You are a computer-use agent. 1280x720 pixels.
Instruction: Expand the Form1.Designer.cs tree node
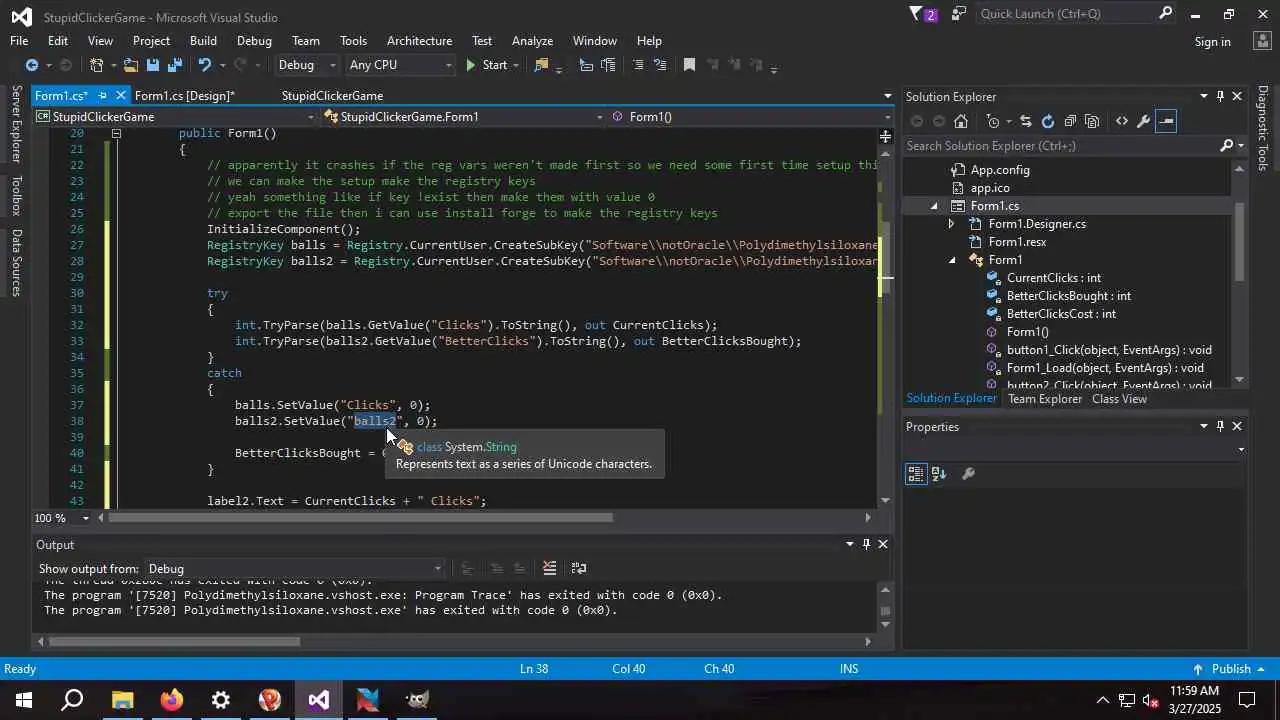(951, 224)
